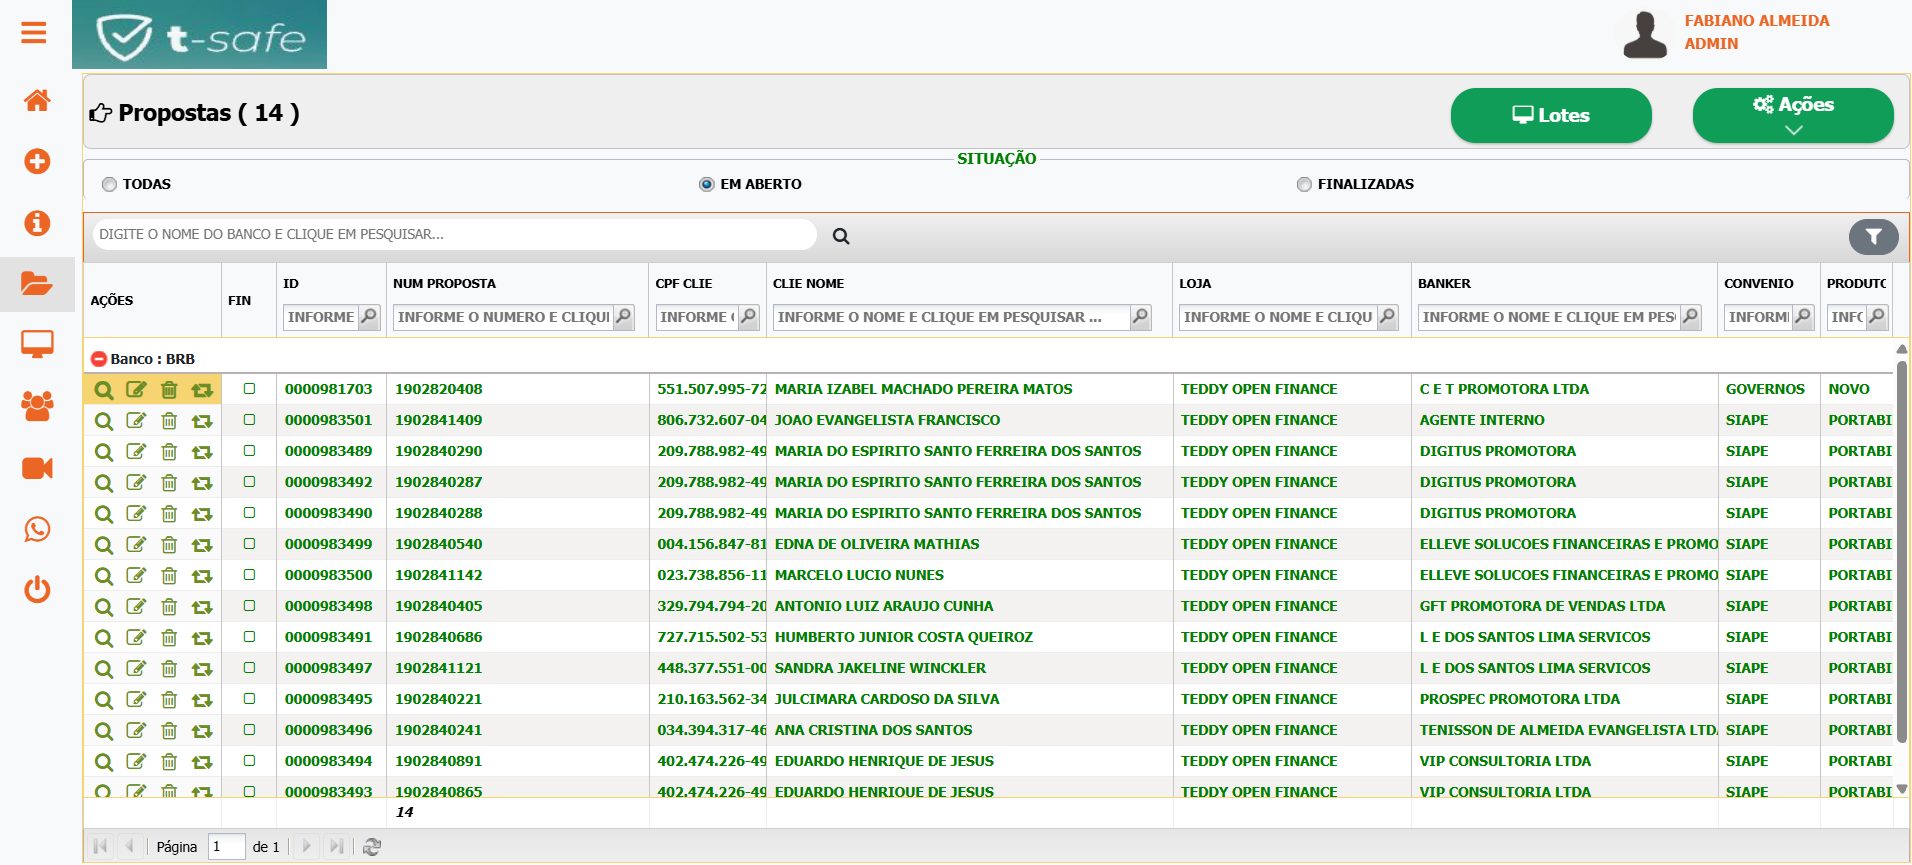
Task: Click the CLIE NOME column header
Action: [x=808, y=284]
